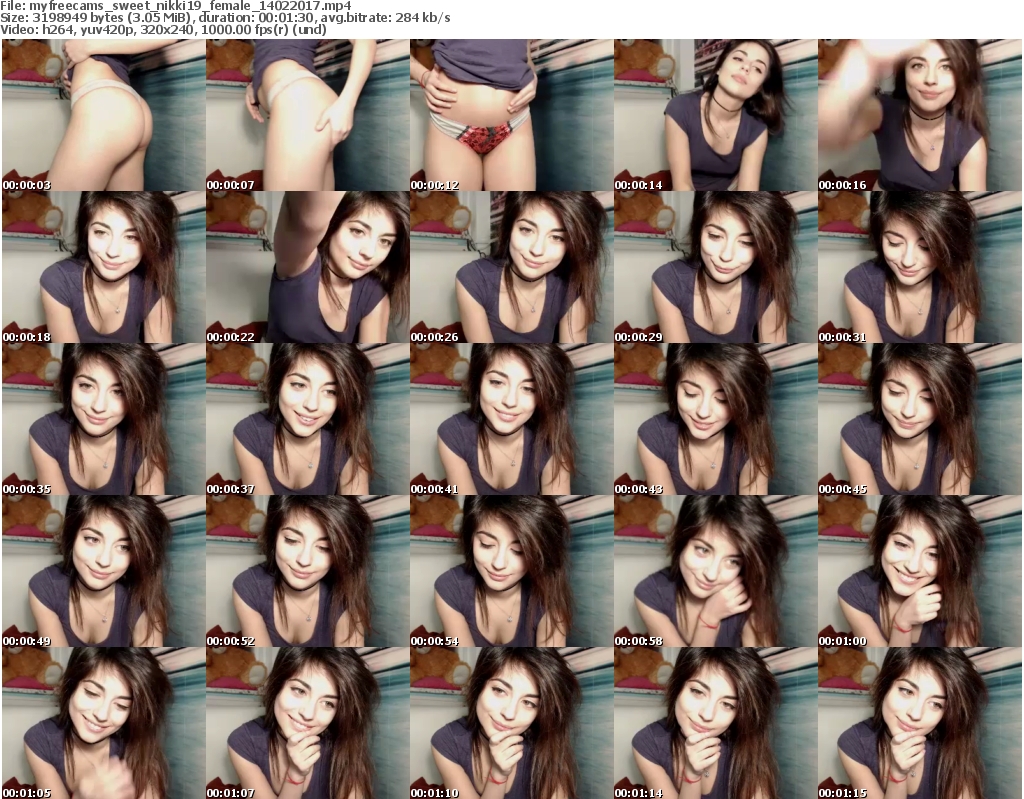Select the frame marked 00:00:26
This screenshot has height=799, width=1024.
pyautogui.click(x=511, y=267)
